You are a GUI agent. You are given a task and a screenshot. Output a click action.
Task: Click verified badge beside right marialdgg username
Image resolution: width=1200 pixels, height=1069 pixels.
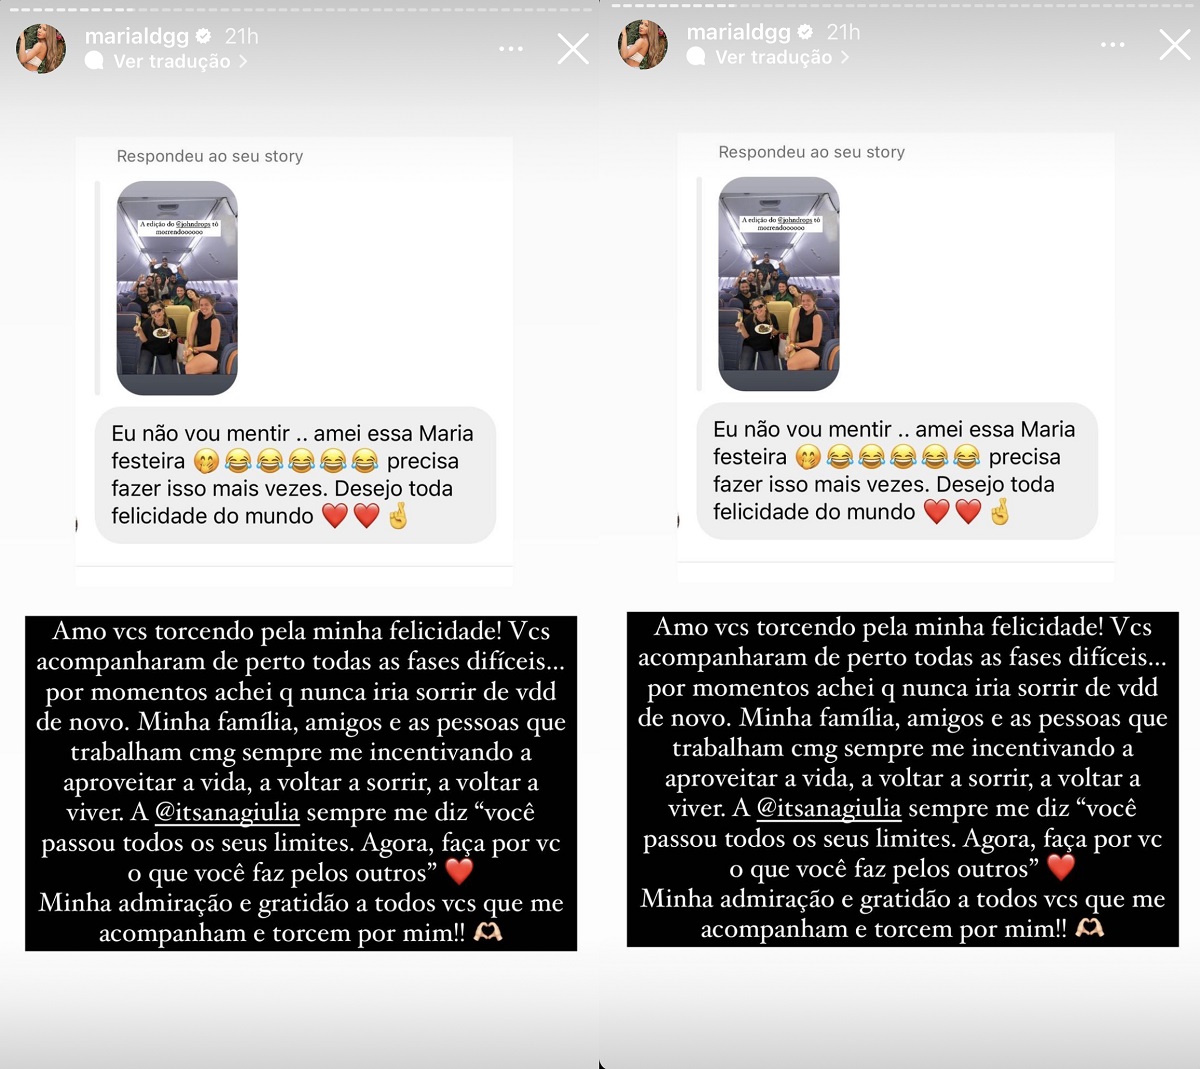tap(806, 32)
